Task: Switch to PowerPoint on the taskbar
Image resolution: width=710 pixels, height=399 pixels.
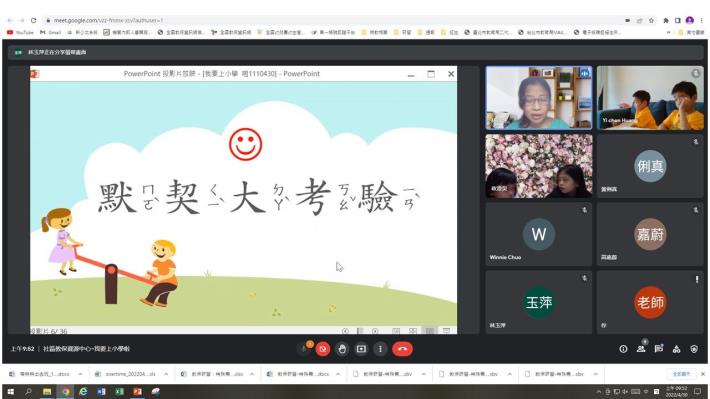Action: click(x=137, y=391)
